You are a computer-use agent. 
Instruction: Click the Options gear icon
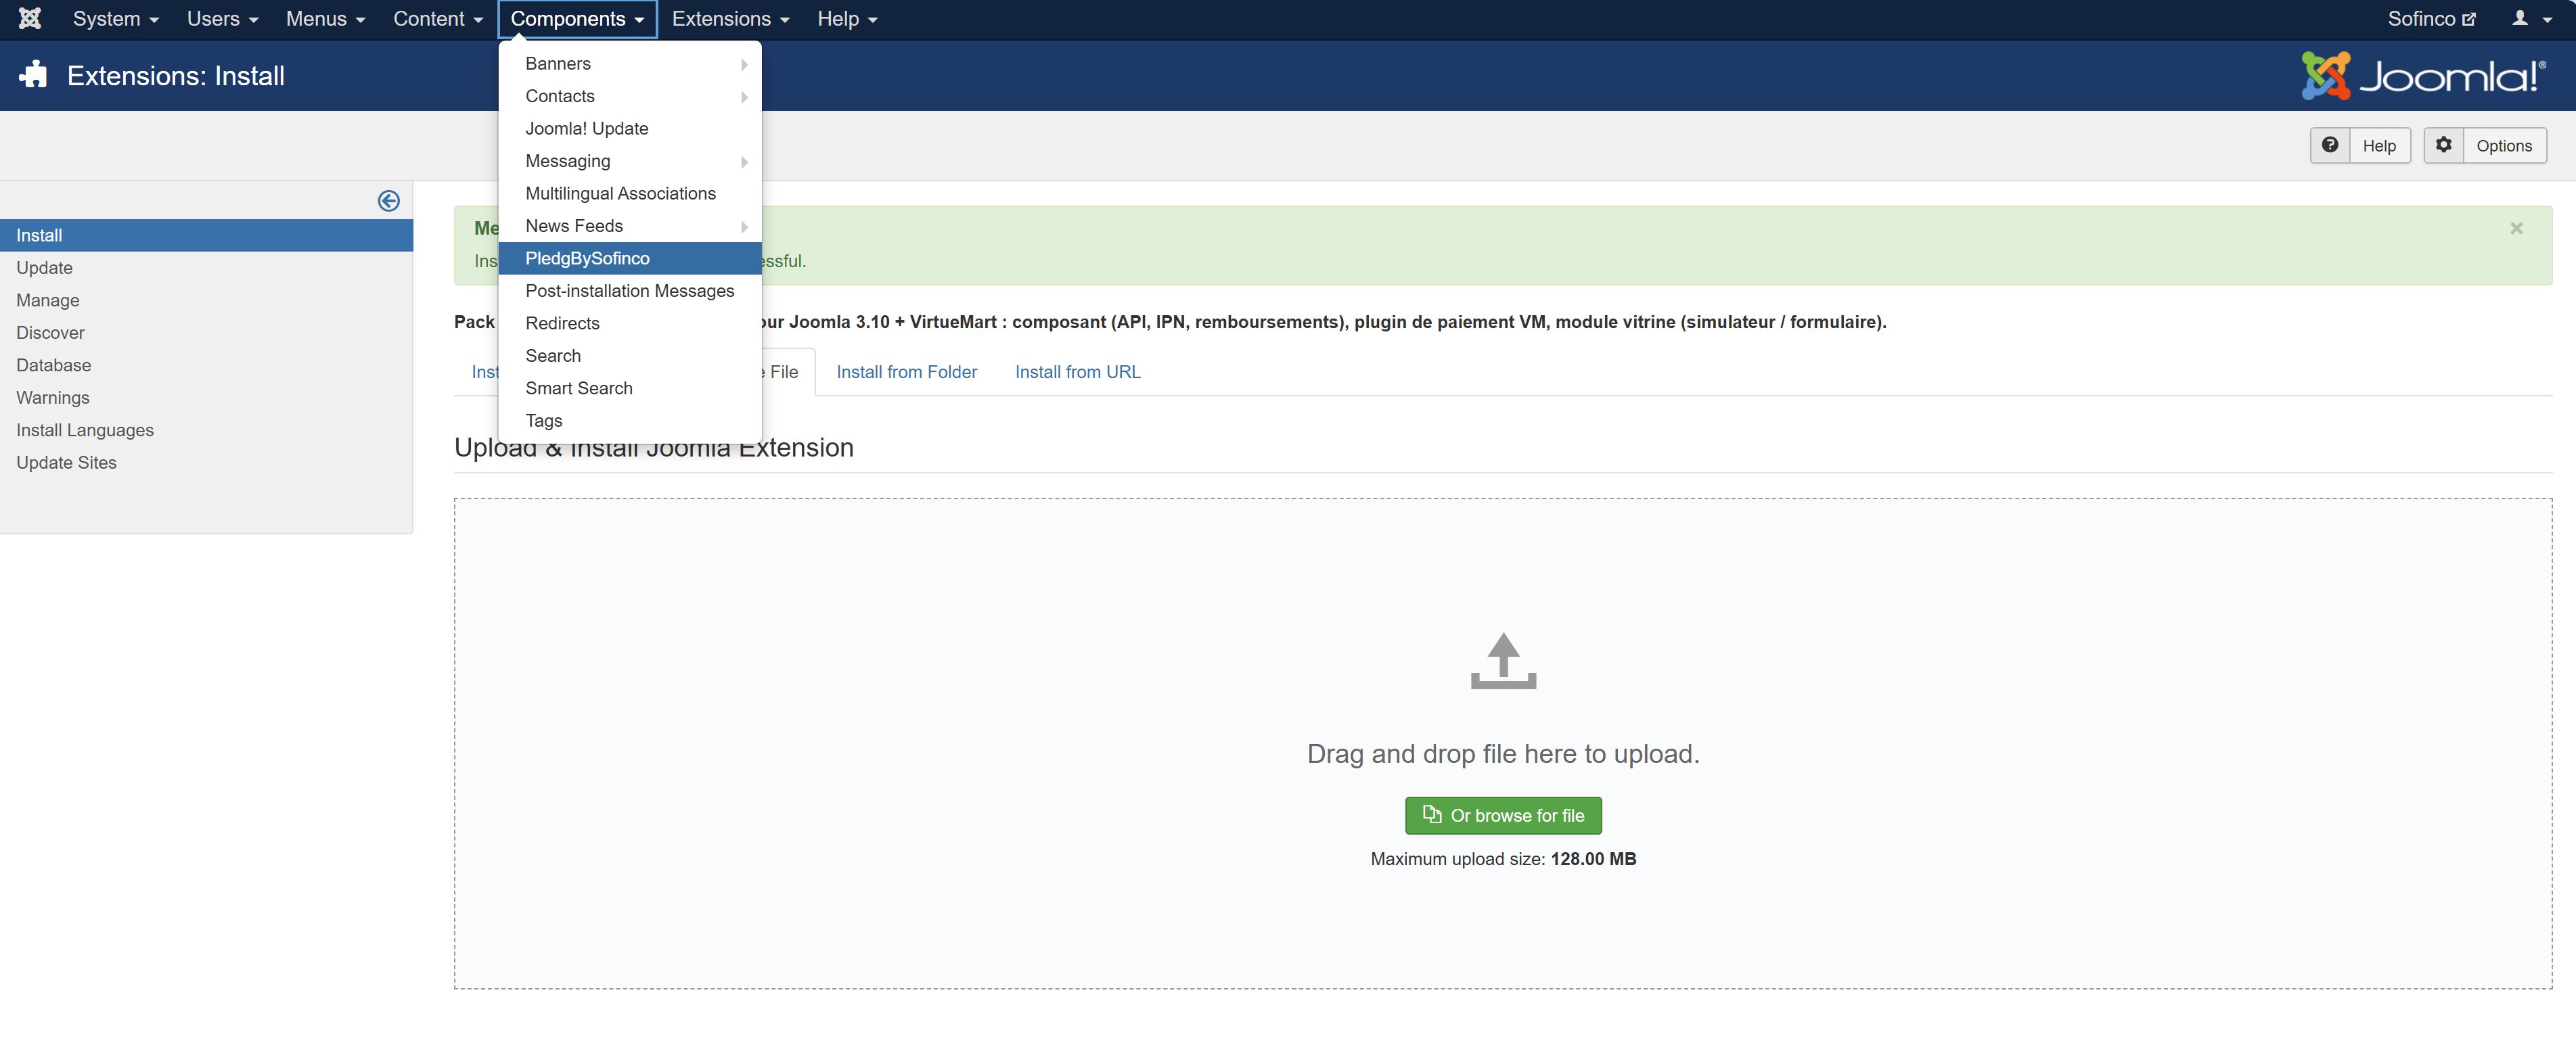[2443, 145]
